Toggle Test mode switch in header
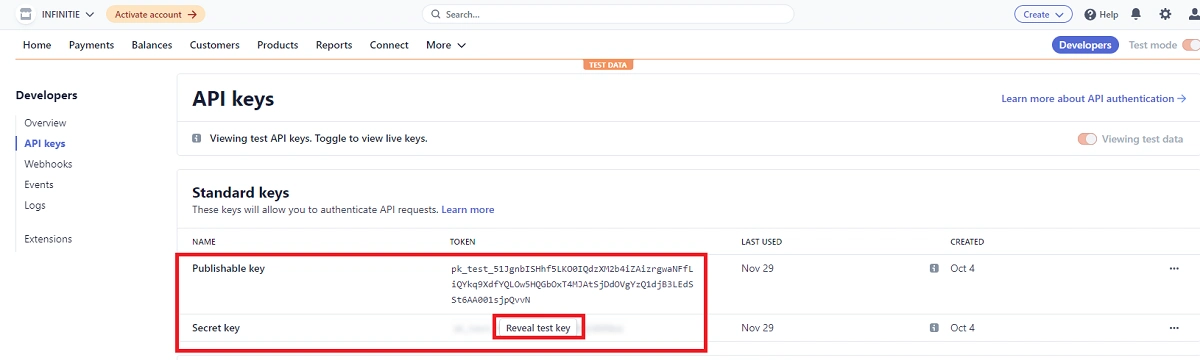 [x=1191, y=45]
